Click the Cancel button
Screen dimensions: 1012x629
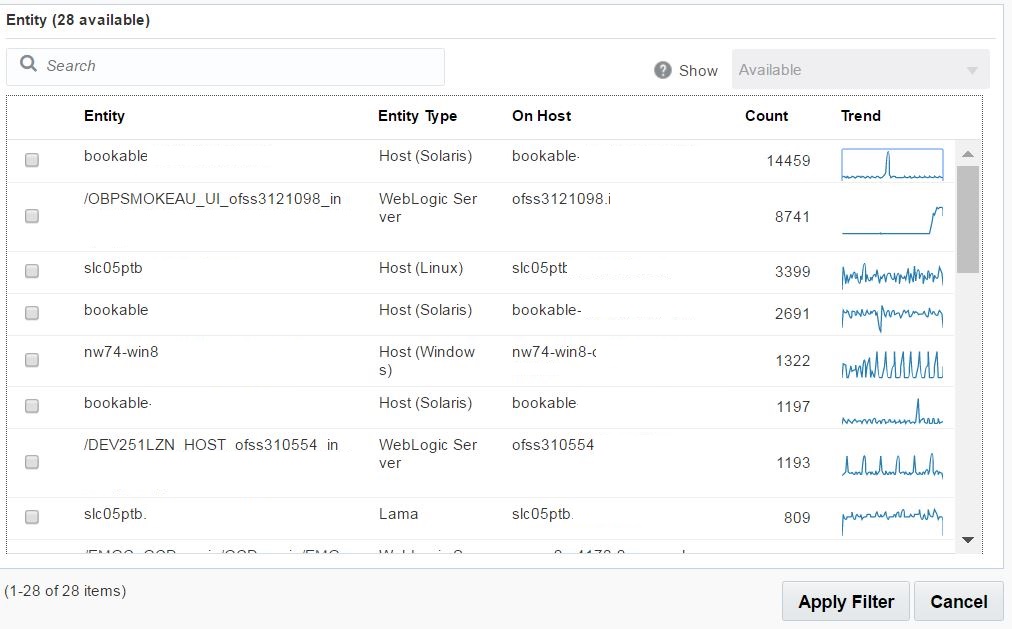[958, 601]
